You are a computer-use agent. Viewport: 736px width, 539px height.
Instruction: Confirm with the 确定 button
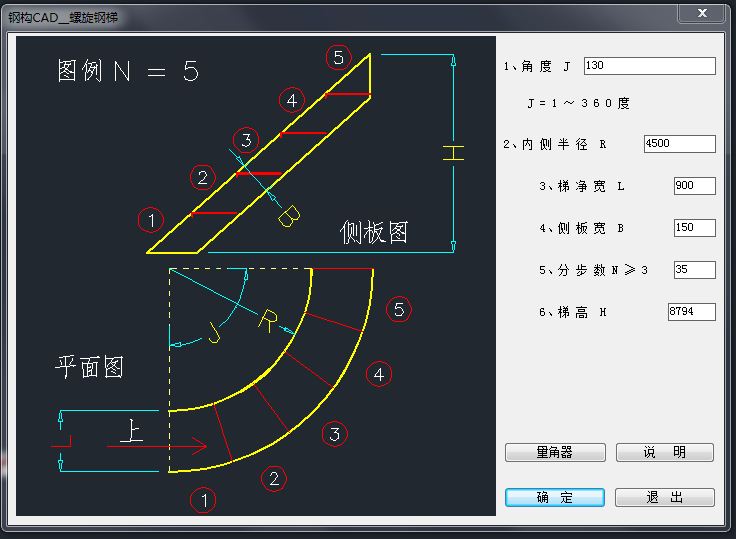555,497
